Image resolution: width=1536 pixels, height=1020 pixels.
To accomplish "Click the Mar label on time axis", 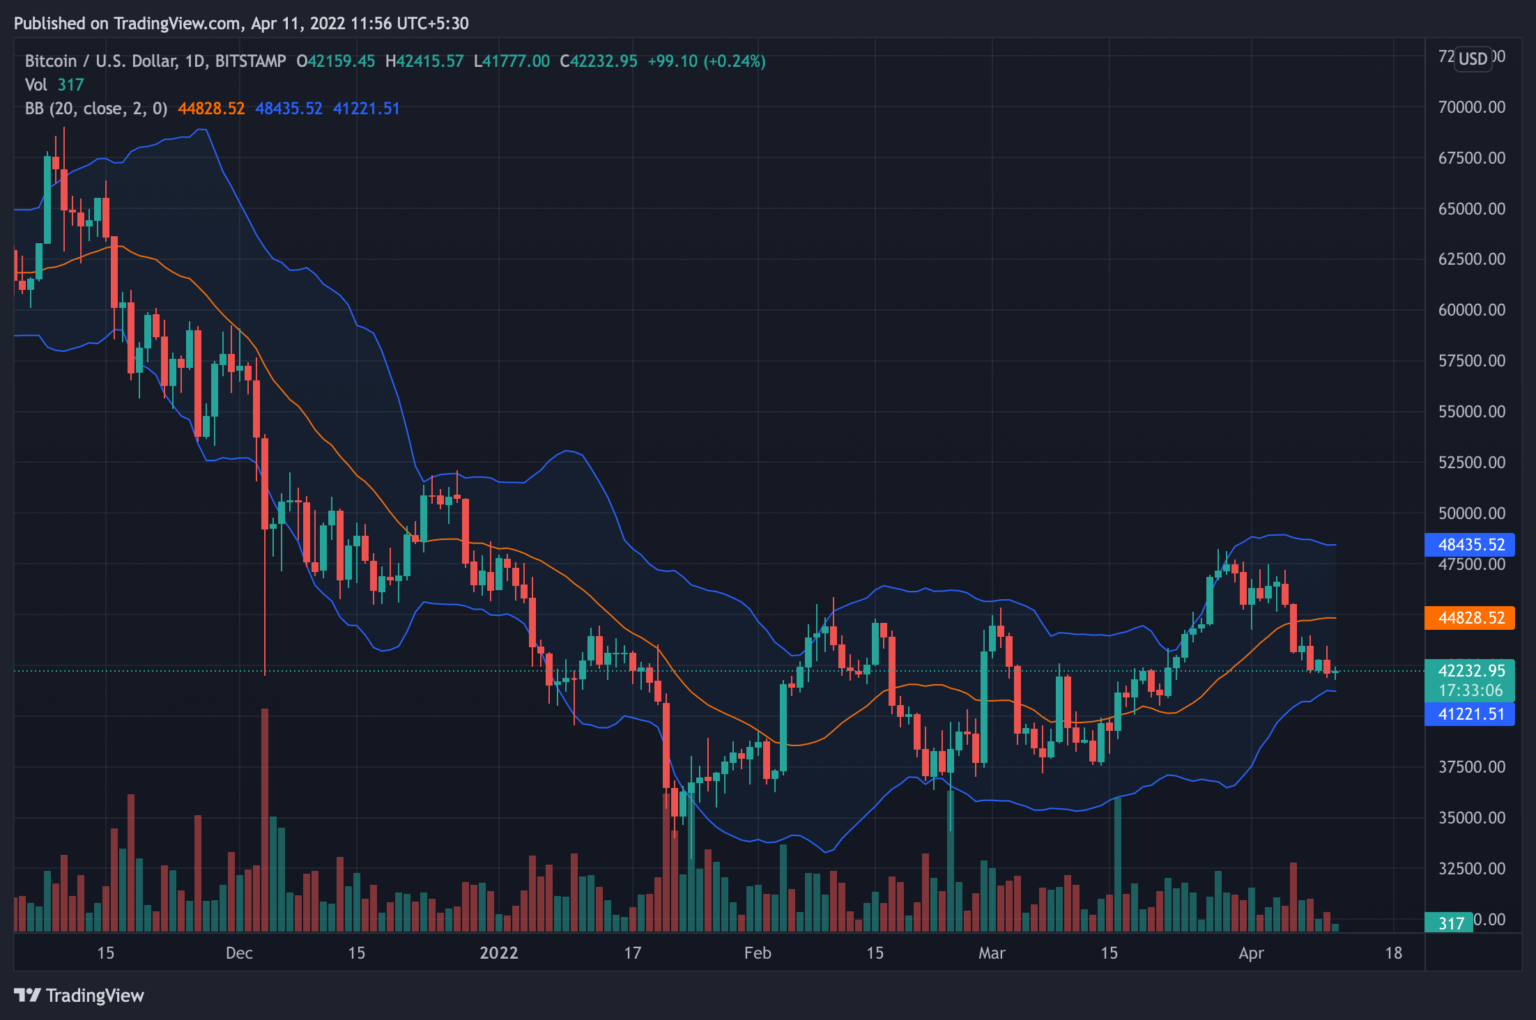I will [x=991, y=953].
